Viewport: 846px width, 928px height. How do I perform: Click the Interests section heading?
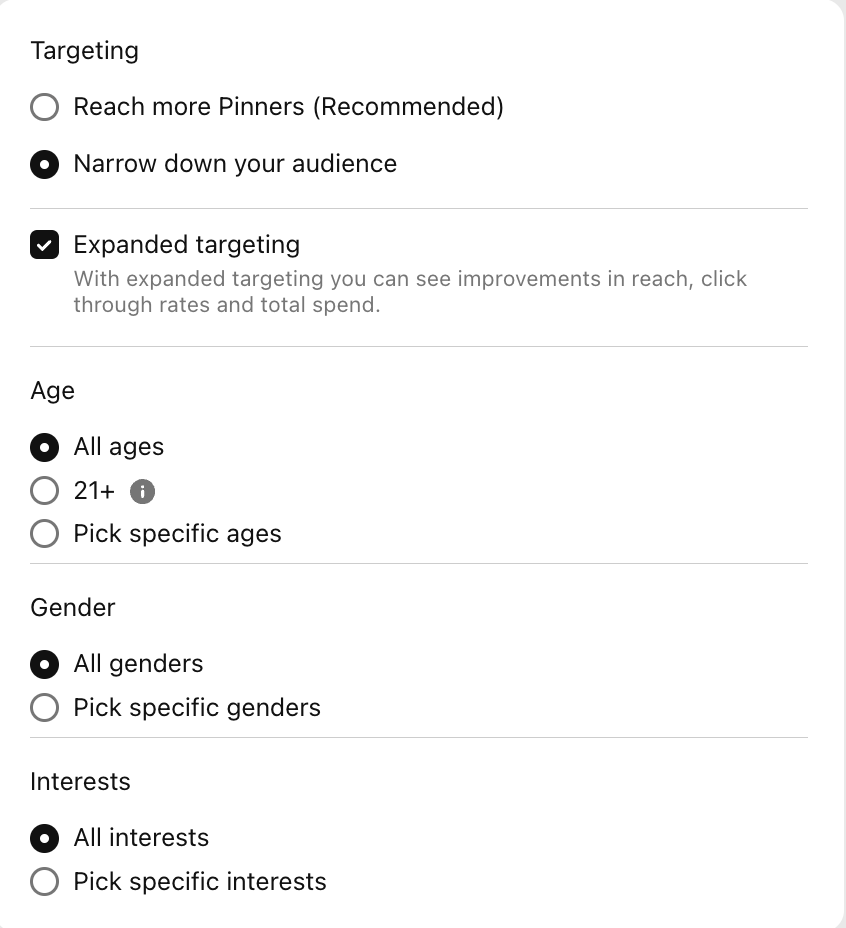(x=81, y=782)
